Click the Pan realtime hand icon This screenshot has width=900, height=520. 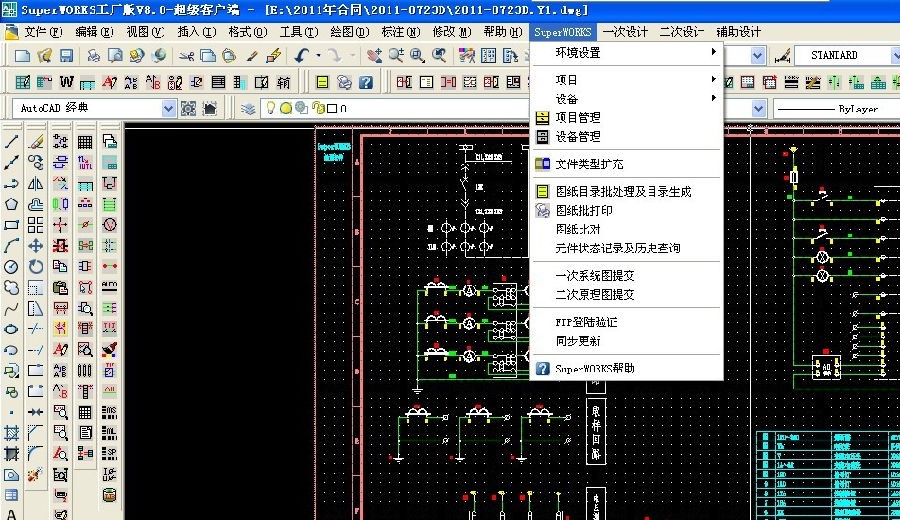(x=373, y=56)
